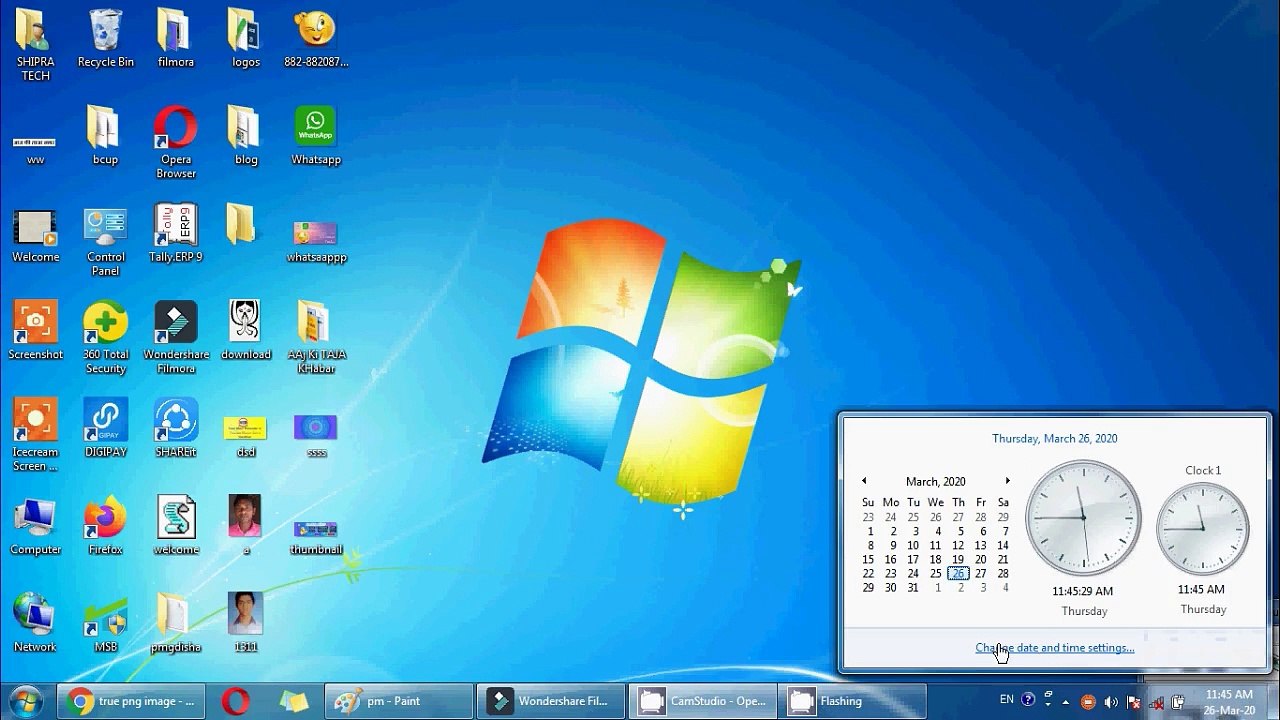Launch the Whatsapp desktop shortcut

pyautogui.click(x=316, y=136)
